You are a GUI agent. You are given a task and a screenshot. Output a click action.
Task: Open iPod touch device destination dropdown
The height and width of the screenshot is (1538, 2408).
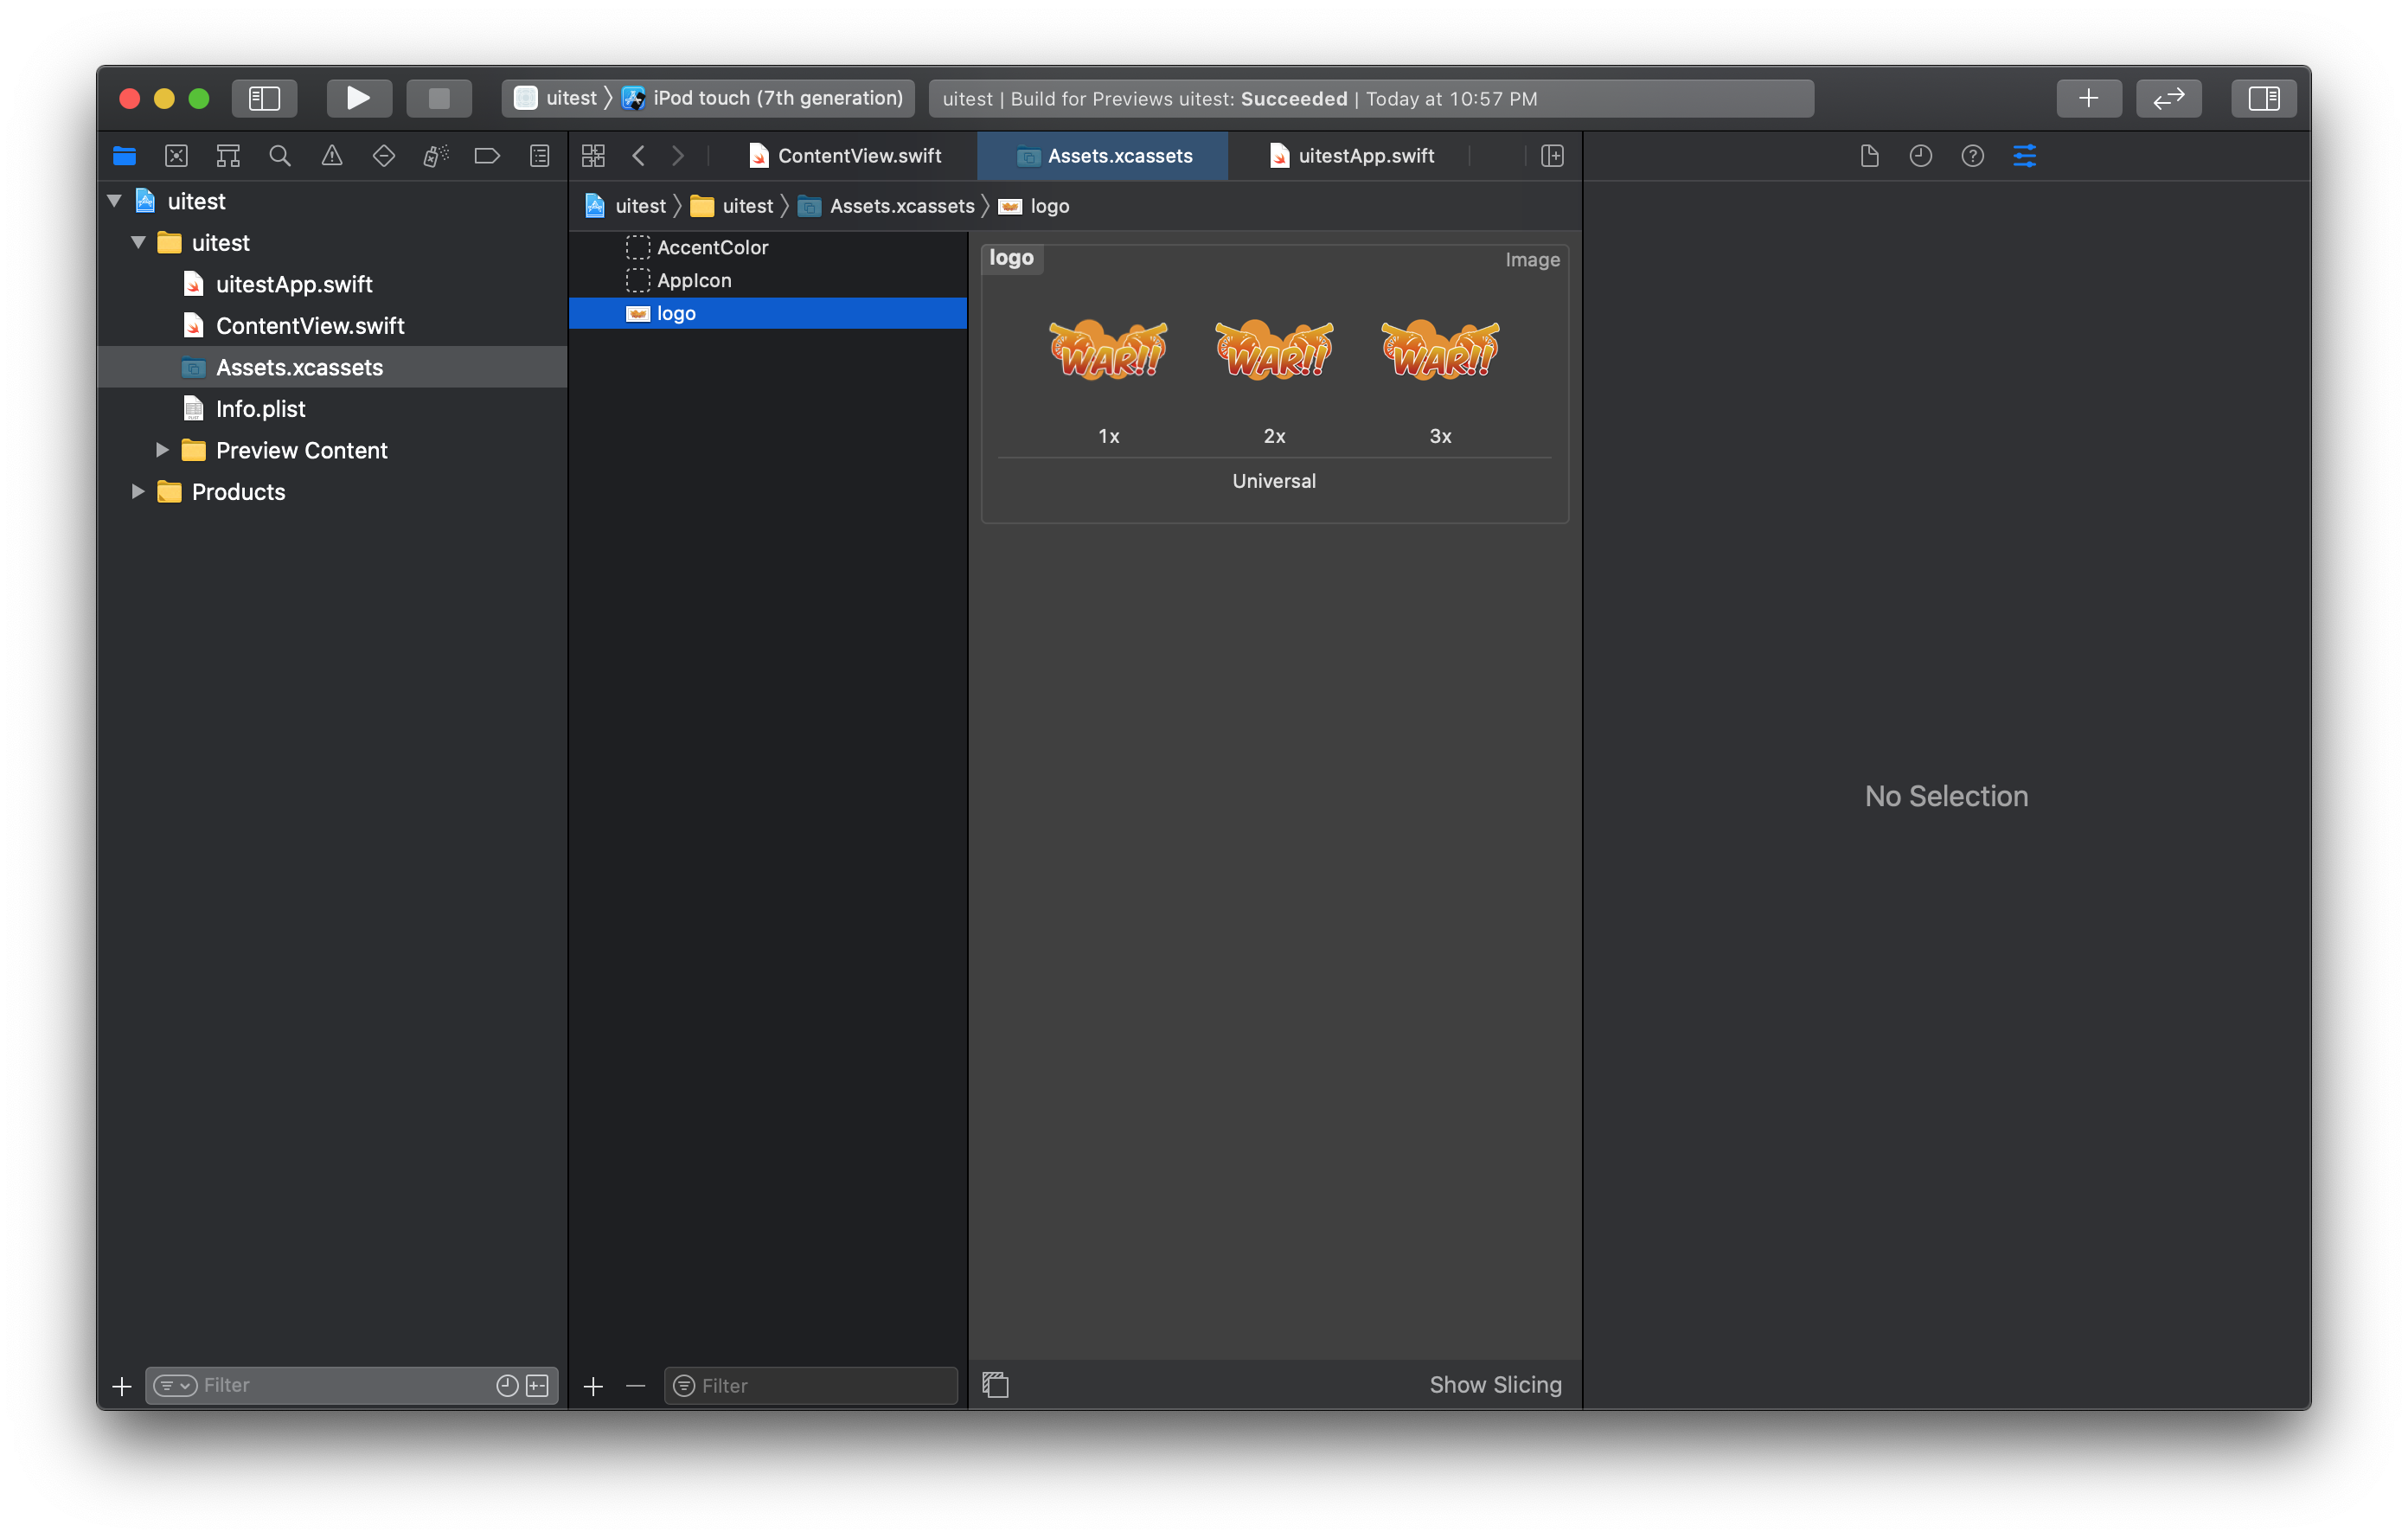[x=776, y=98]
